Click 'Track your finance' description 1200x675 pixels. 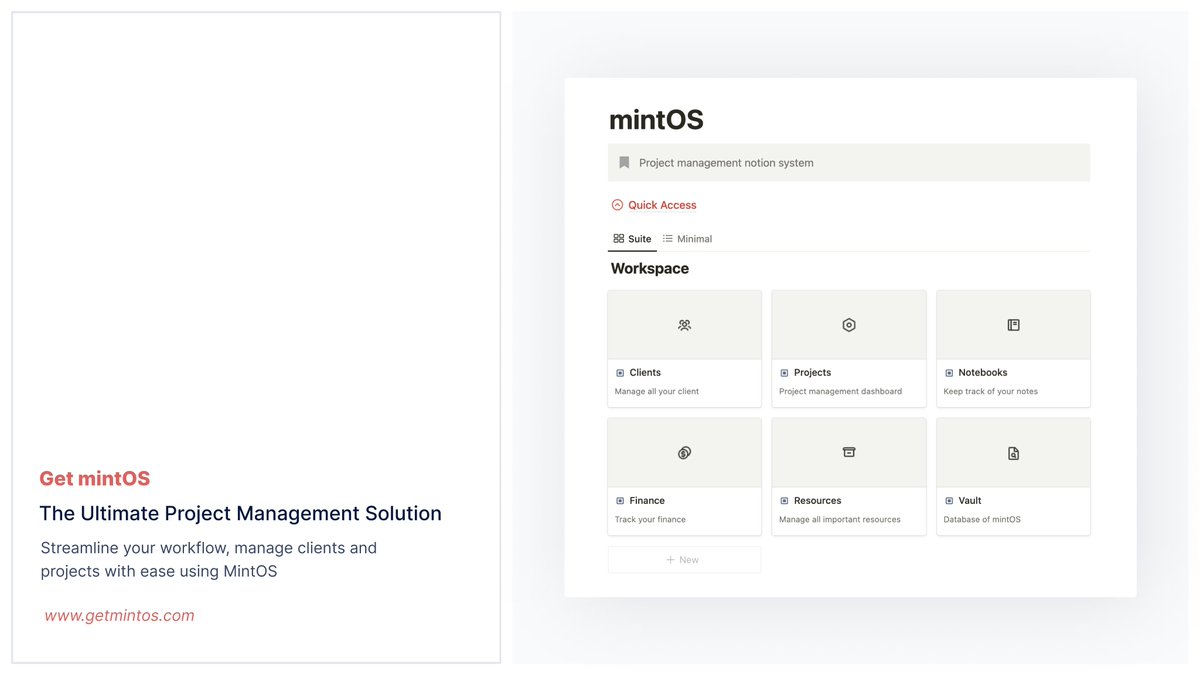(650, 520)
